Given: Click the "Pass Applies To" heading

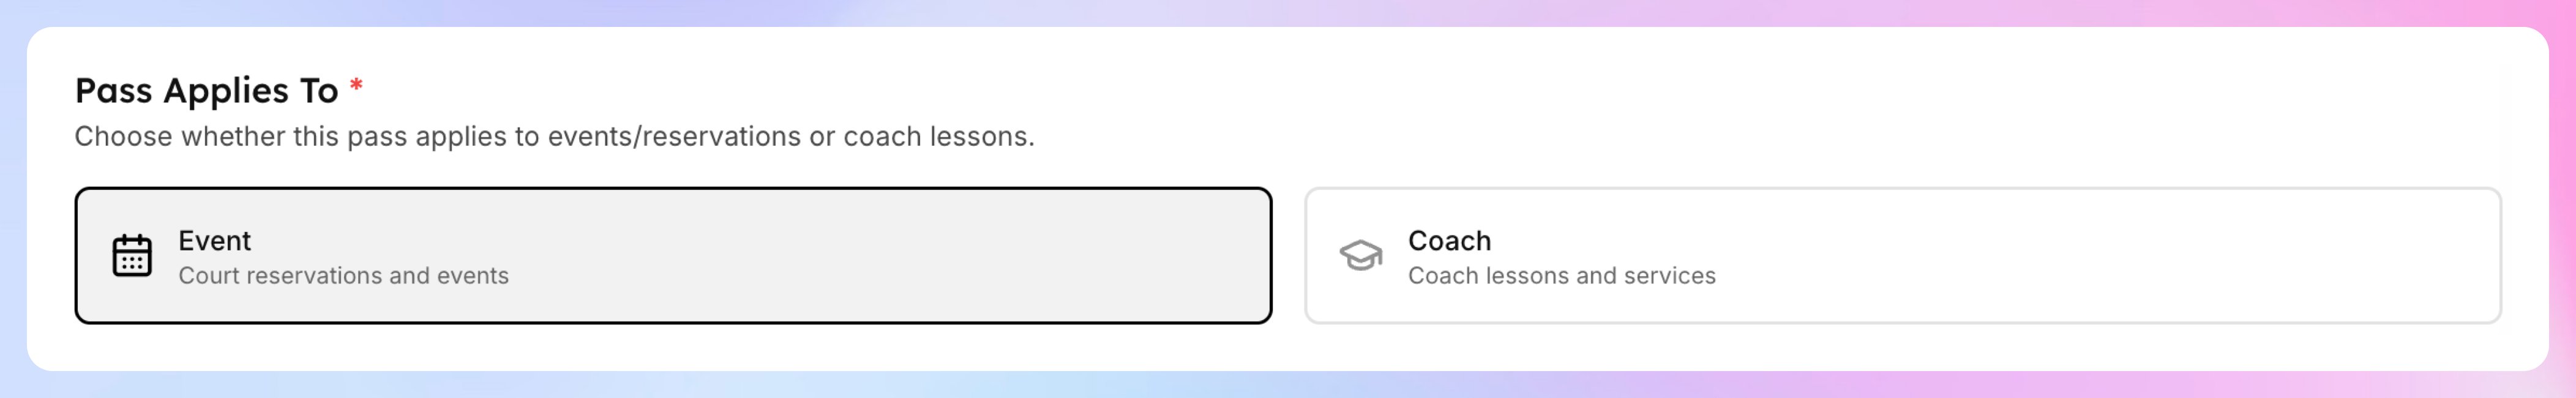Looking at the screenshot, I should (206, 91).
